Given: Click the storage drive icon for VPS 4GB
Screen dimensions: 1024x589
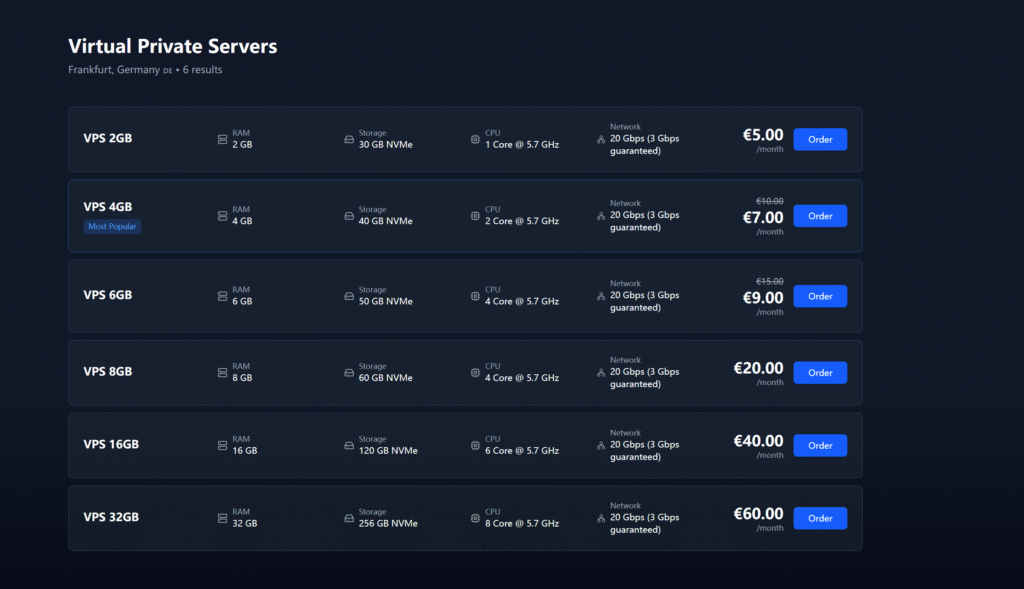Looking at the screenshot, I should (x=349, y=216).
